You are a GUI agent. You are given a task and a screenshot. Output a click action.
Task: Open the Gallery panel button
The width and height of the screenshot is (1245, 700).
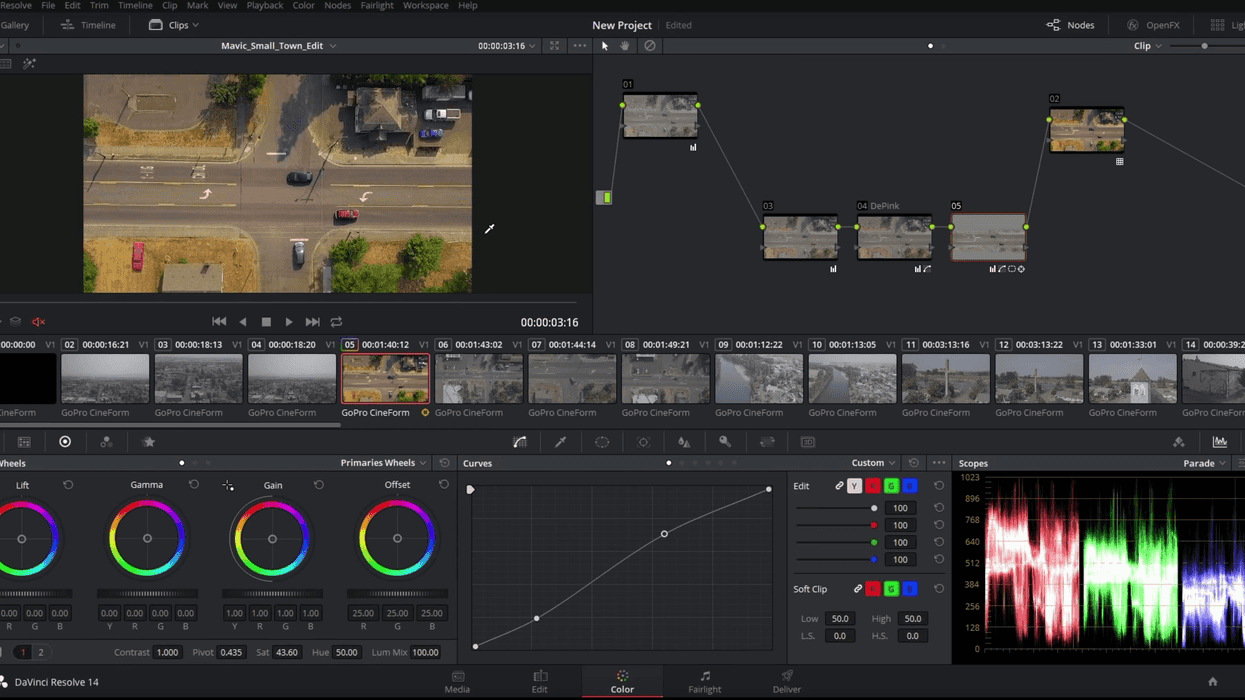point(15,25)
